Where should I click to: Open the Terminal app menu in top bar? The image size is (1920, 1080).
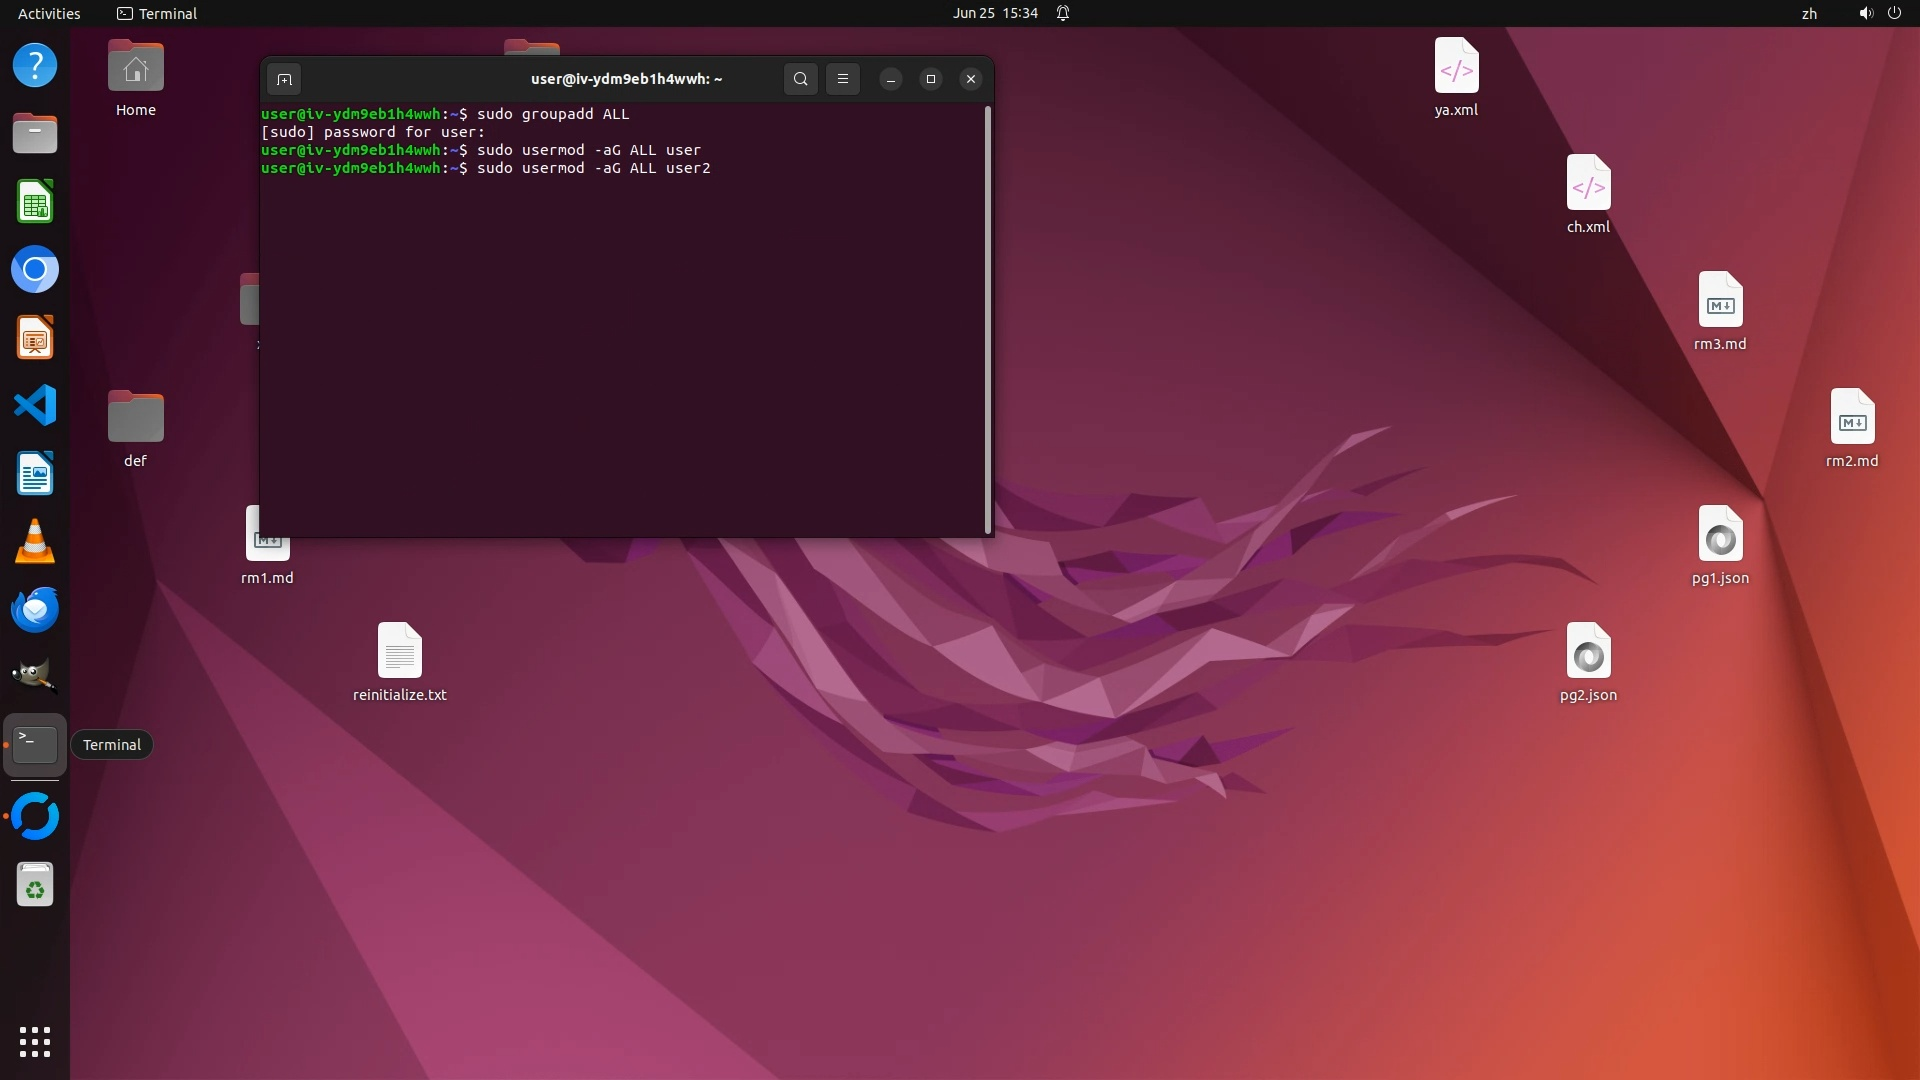(157, 13)
